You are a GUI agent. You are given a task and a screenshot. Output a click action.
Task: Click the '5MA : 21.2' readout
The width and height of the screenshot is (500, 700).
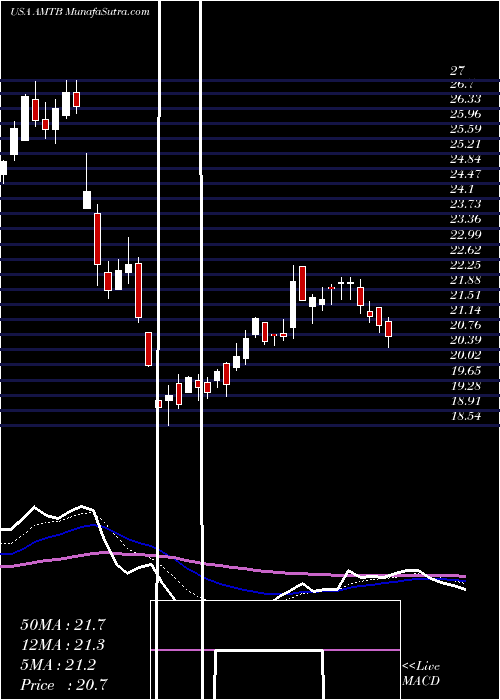(58, 665)
